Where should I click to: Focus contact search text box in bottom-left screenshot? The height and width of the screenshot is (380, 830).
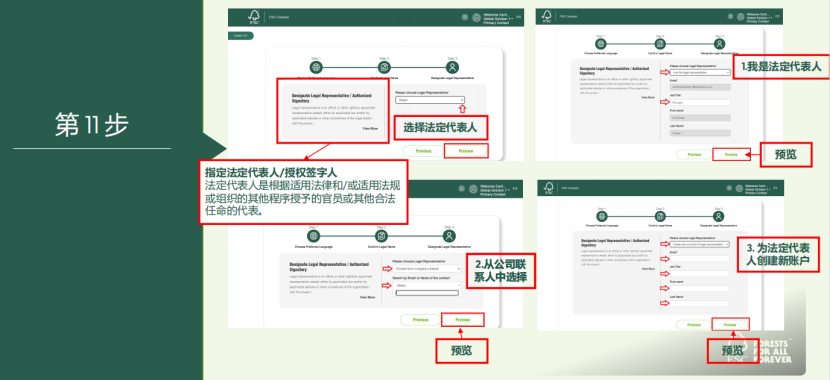pyautogui.click(x=427, y=293)
